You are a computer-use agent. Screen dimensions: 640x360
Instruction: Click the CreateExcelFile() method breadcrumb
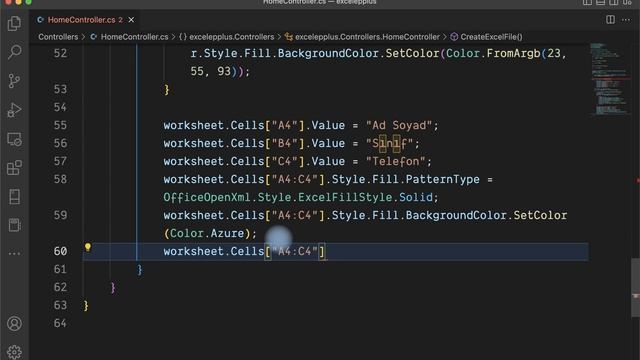click(x=487, y=37)
